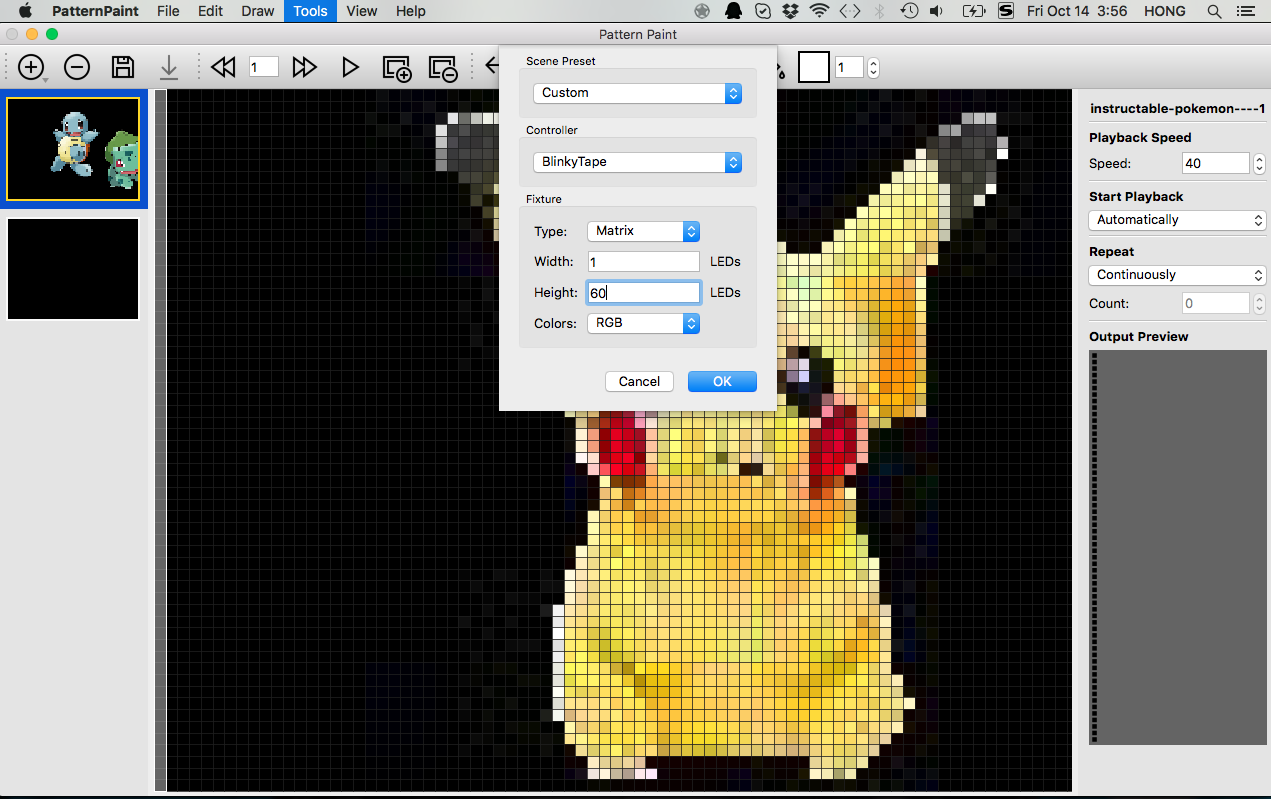Click the brush size stepper arrows

pyautogui.click(x=873, y=68)
